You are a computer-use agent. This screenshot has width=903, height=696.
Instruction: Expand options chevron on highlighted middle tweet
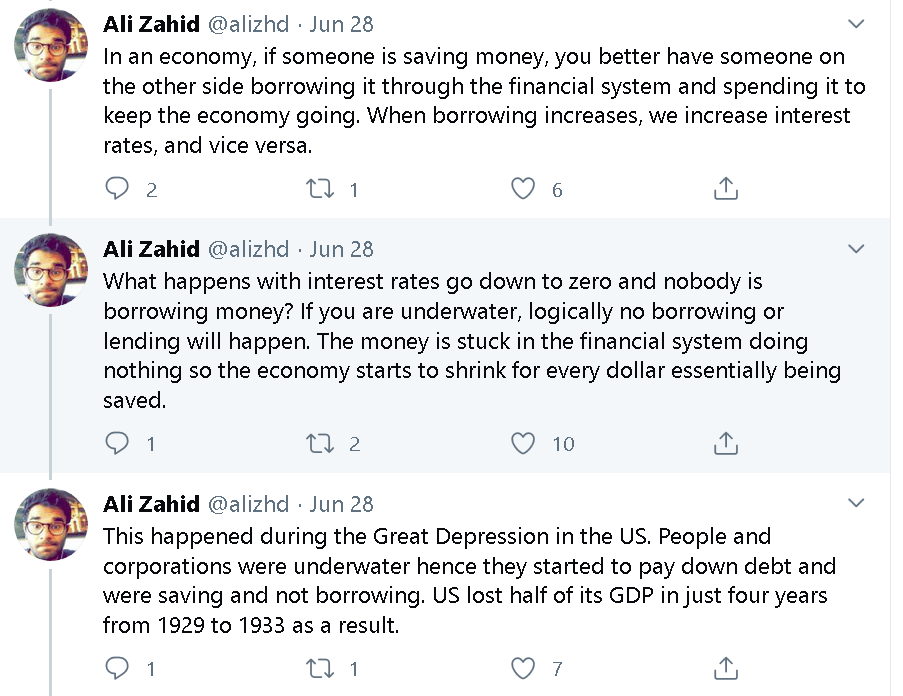point(856,249)
